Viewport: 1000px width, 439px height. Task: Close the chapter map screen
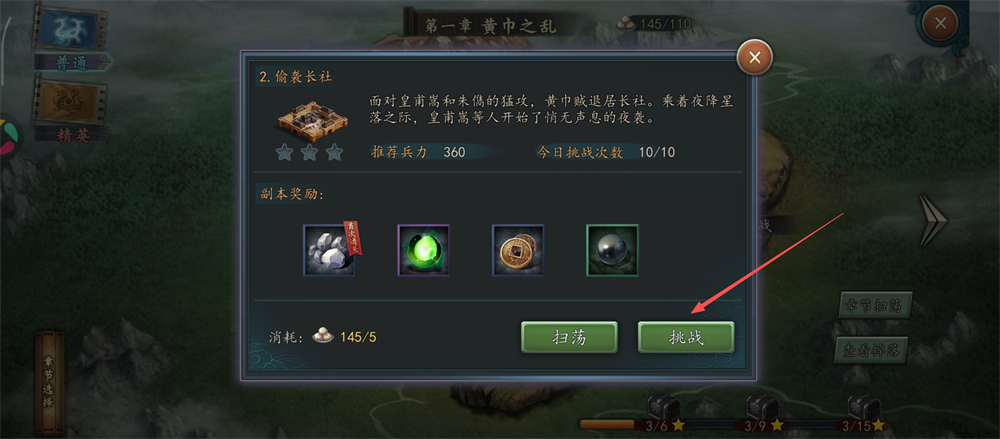[x=939, y=24]
